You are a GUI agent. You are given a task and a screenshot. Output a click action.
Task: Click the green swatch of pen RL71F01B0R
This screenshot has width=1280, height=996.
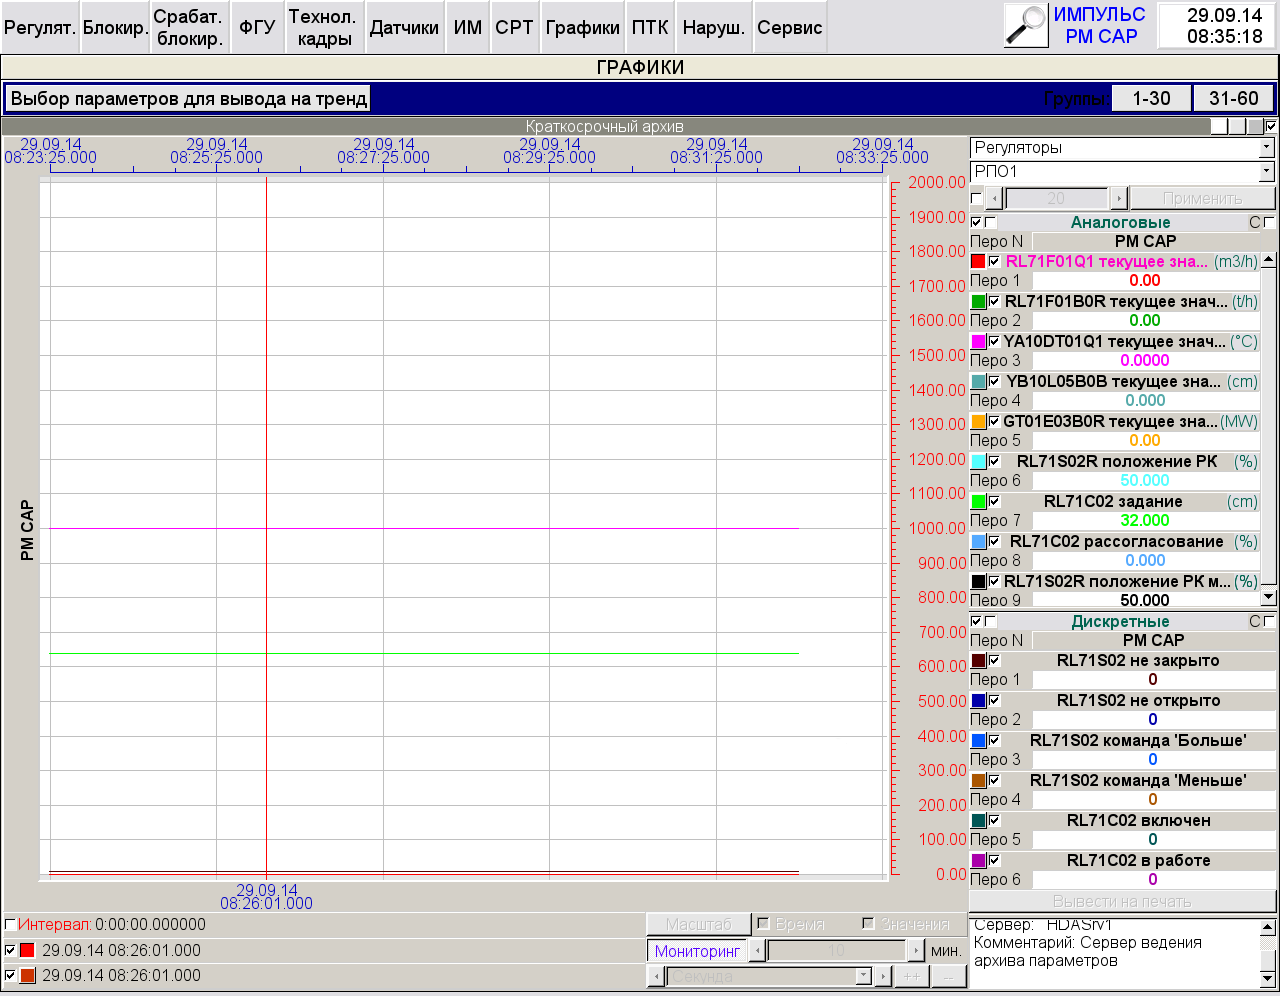coord(978,301)
